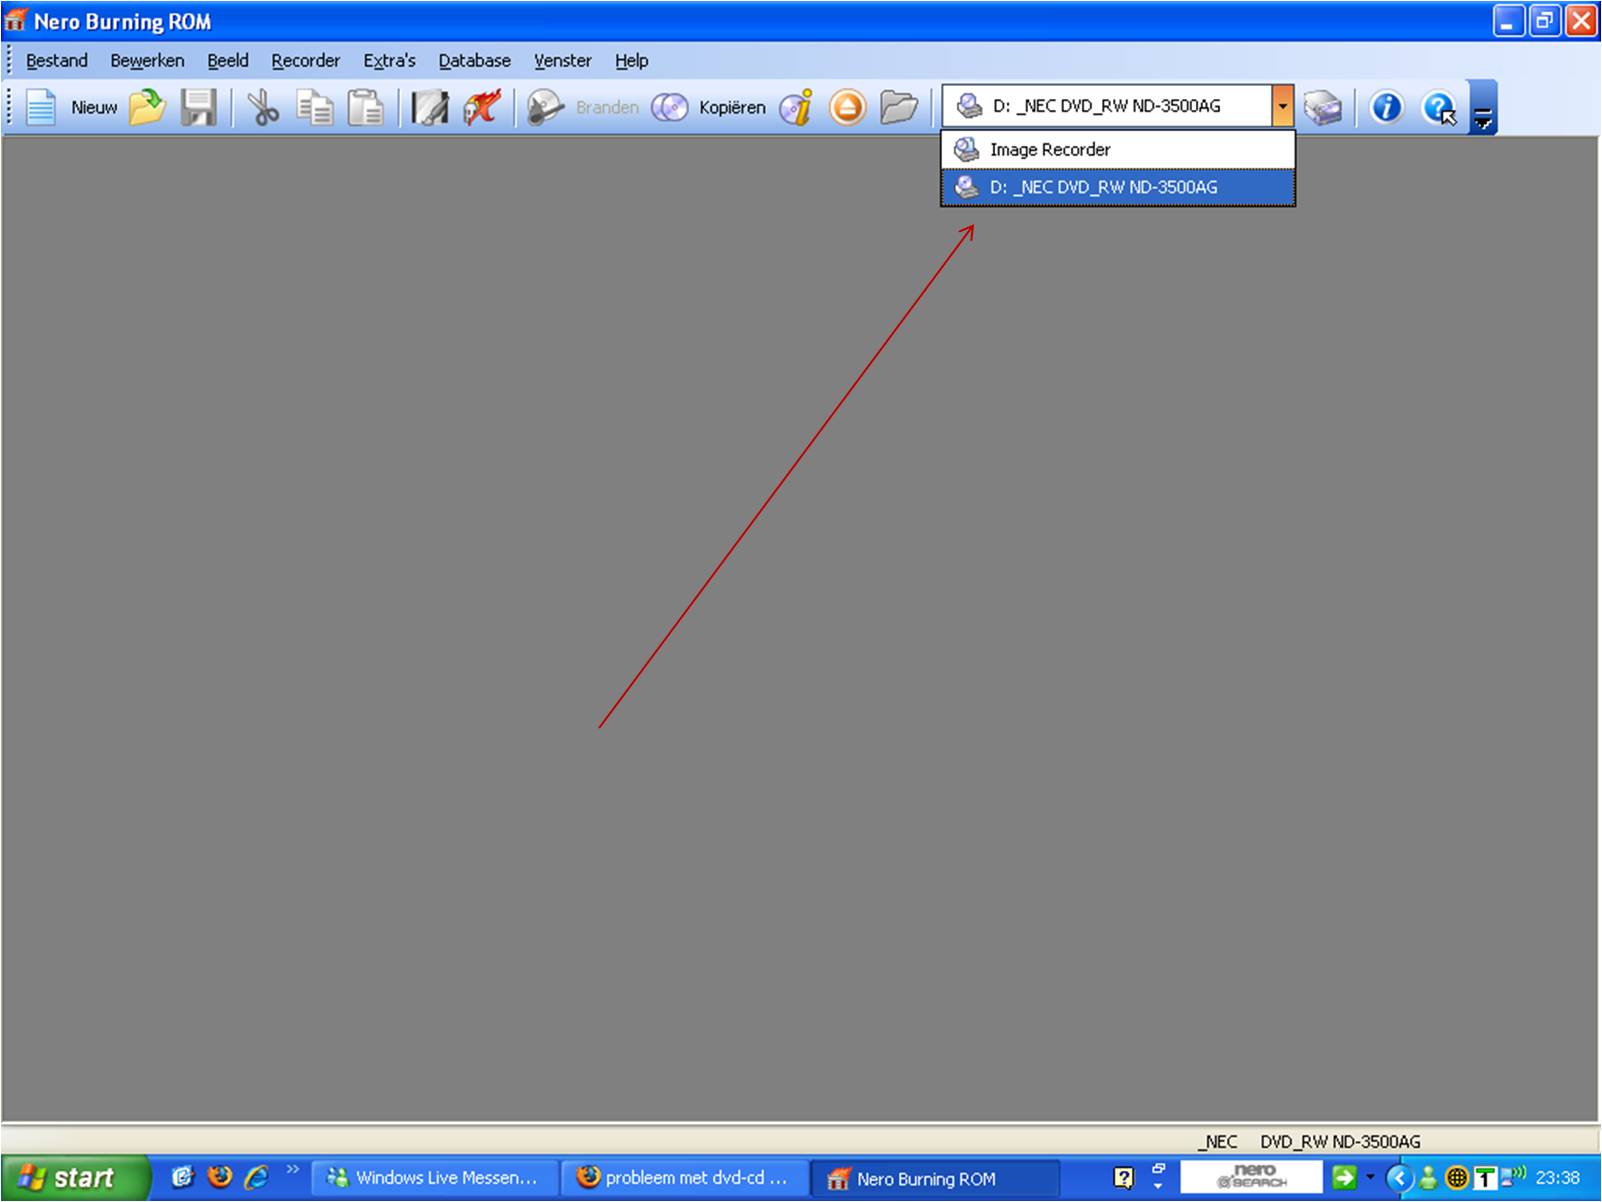
Task: Expand the toolbar options overflow arrow
Action: 1483,108
